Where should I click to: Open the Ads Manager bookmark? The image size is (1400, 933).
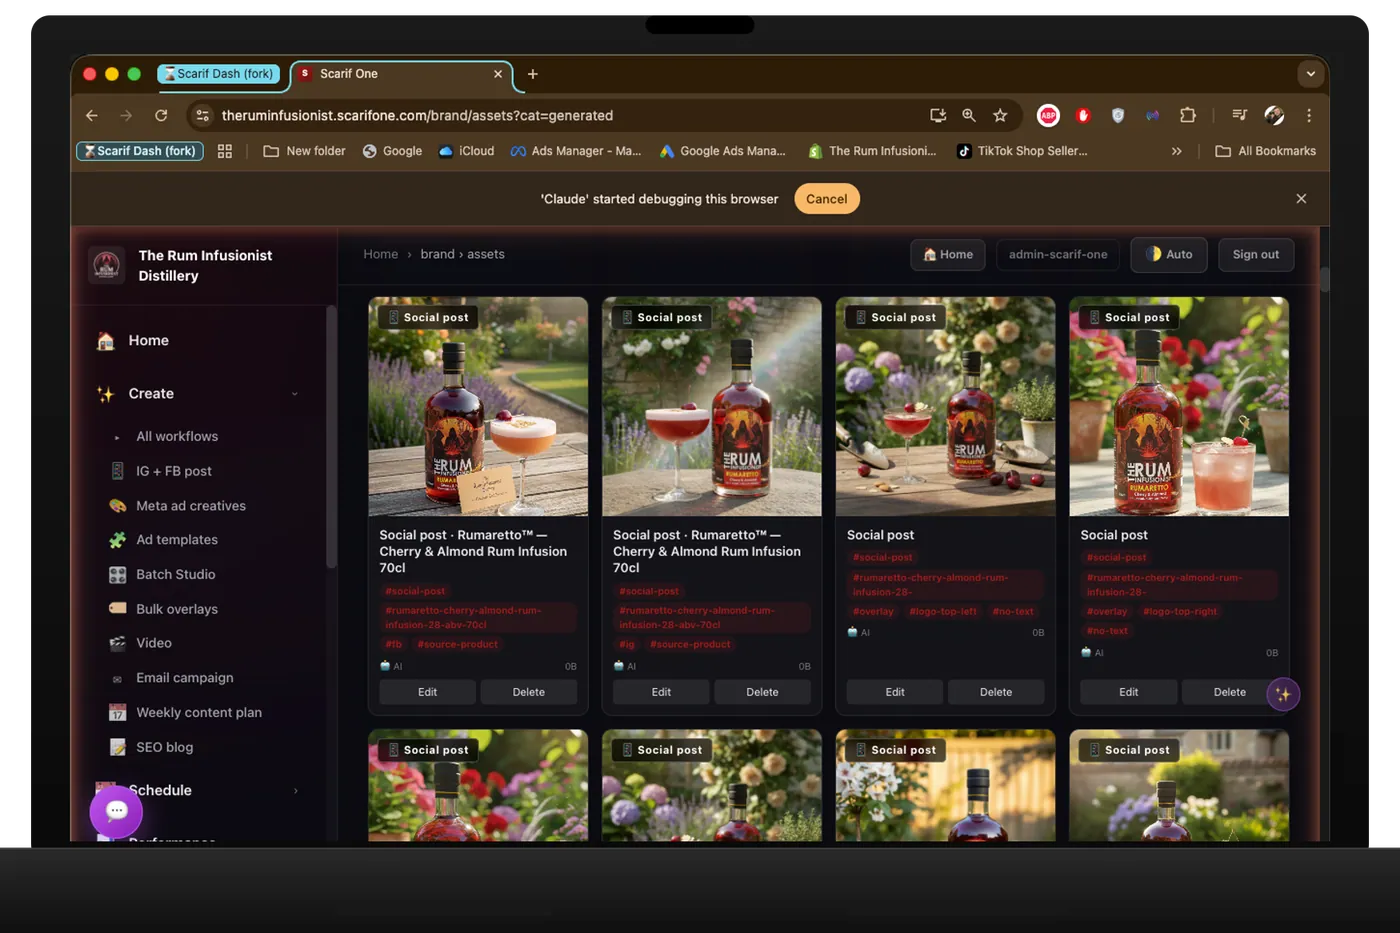(576, 151)
